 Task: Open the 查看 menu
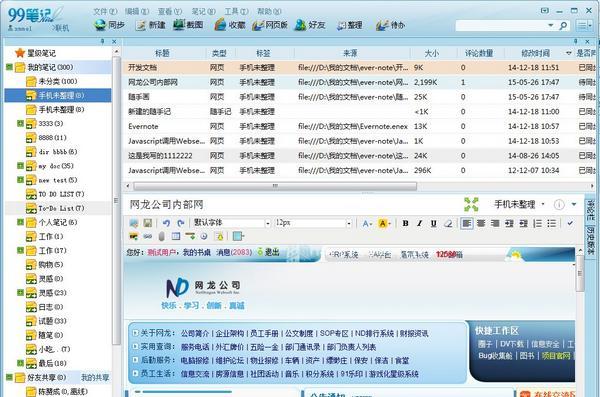click(170, 11)
